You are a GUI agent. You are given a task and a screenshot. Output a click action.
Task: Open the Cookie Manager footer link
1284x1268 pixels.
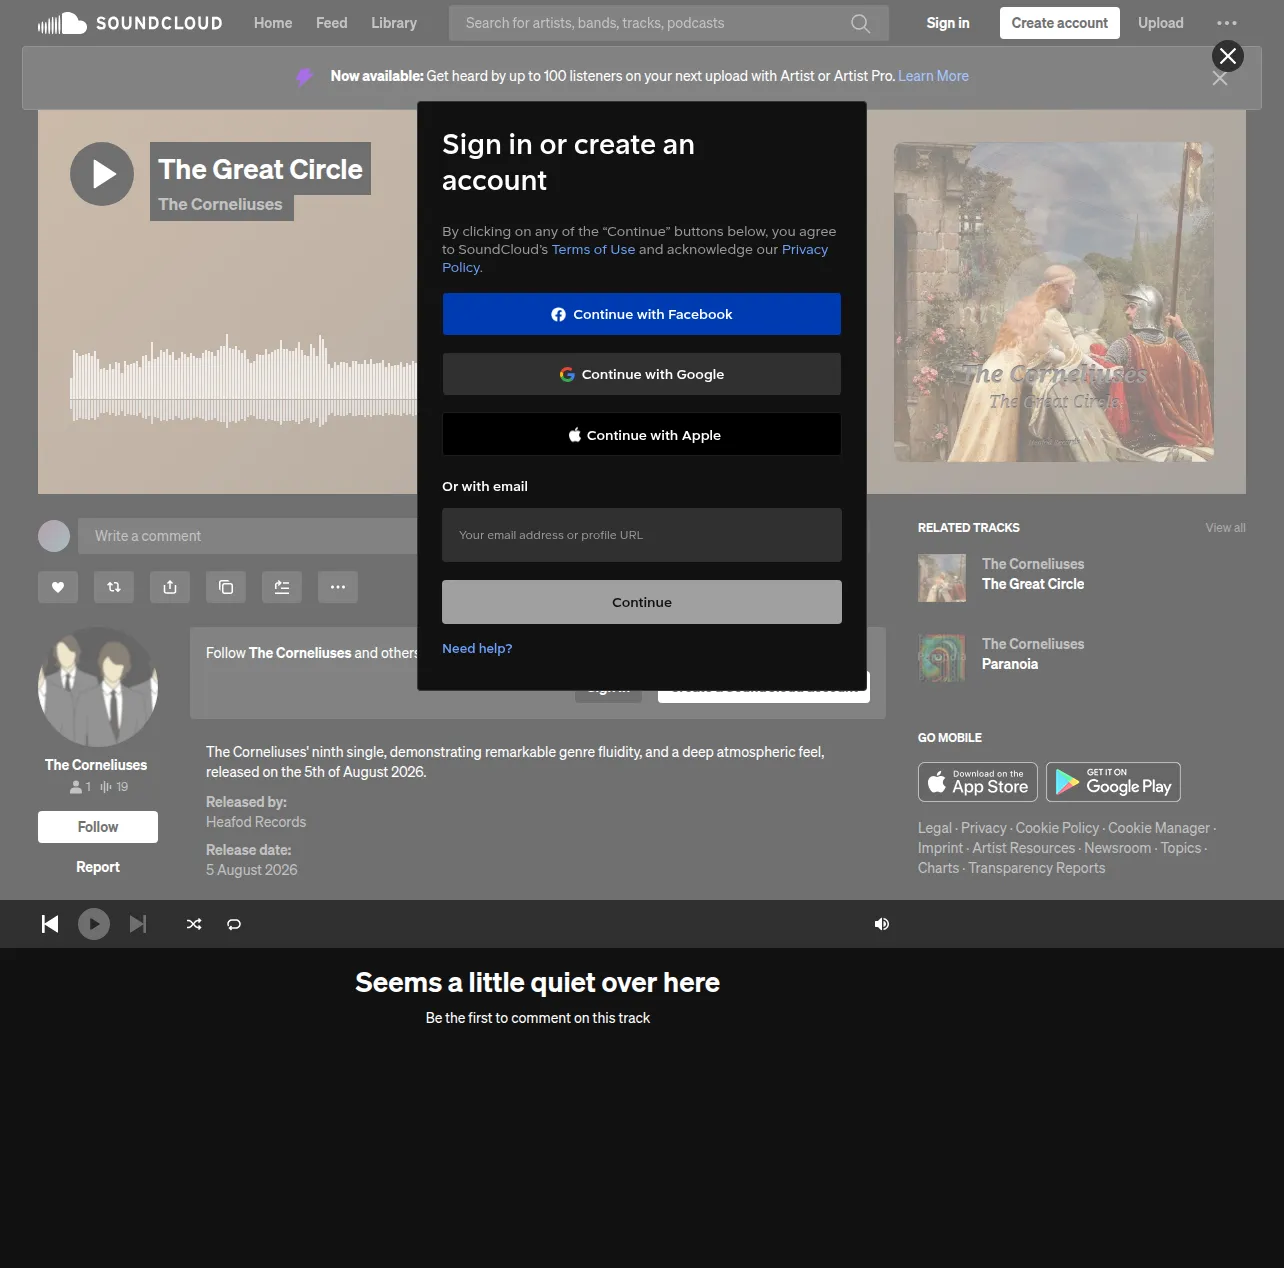coord(1159,828)
